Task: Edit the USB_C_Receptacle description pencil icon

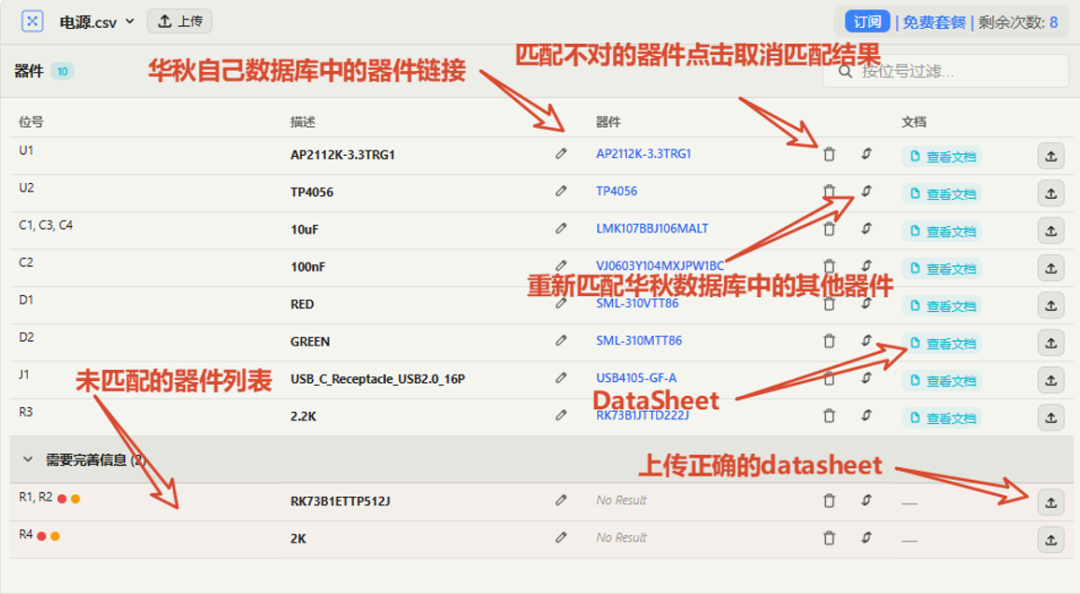Action: (x=561, y=378)
